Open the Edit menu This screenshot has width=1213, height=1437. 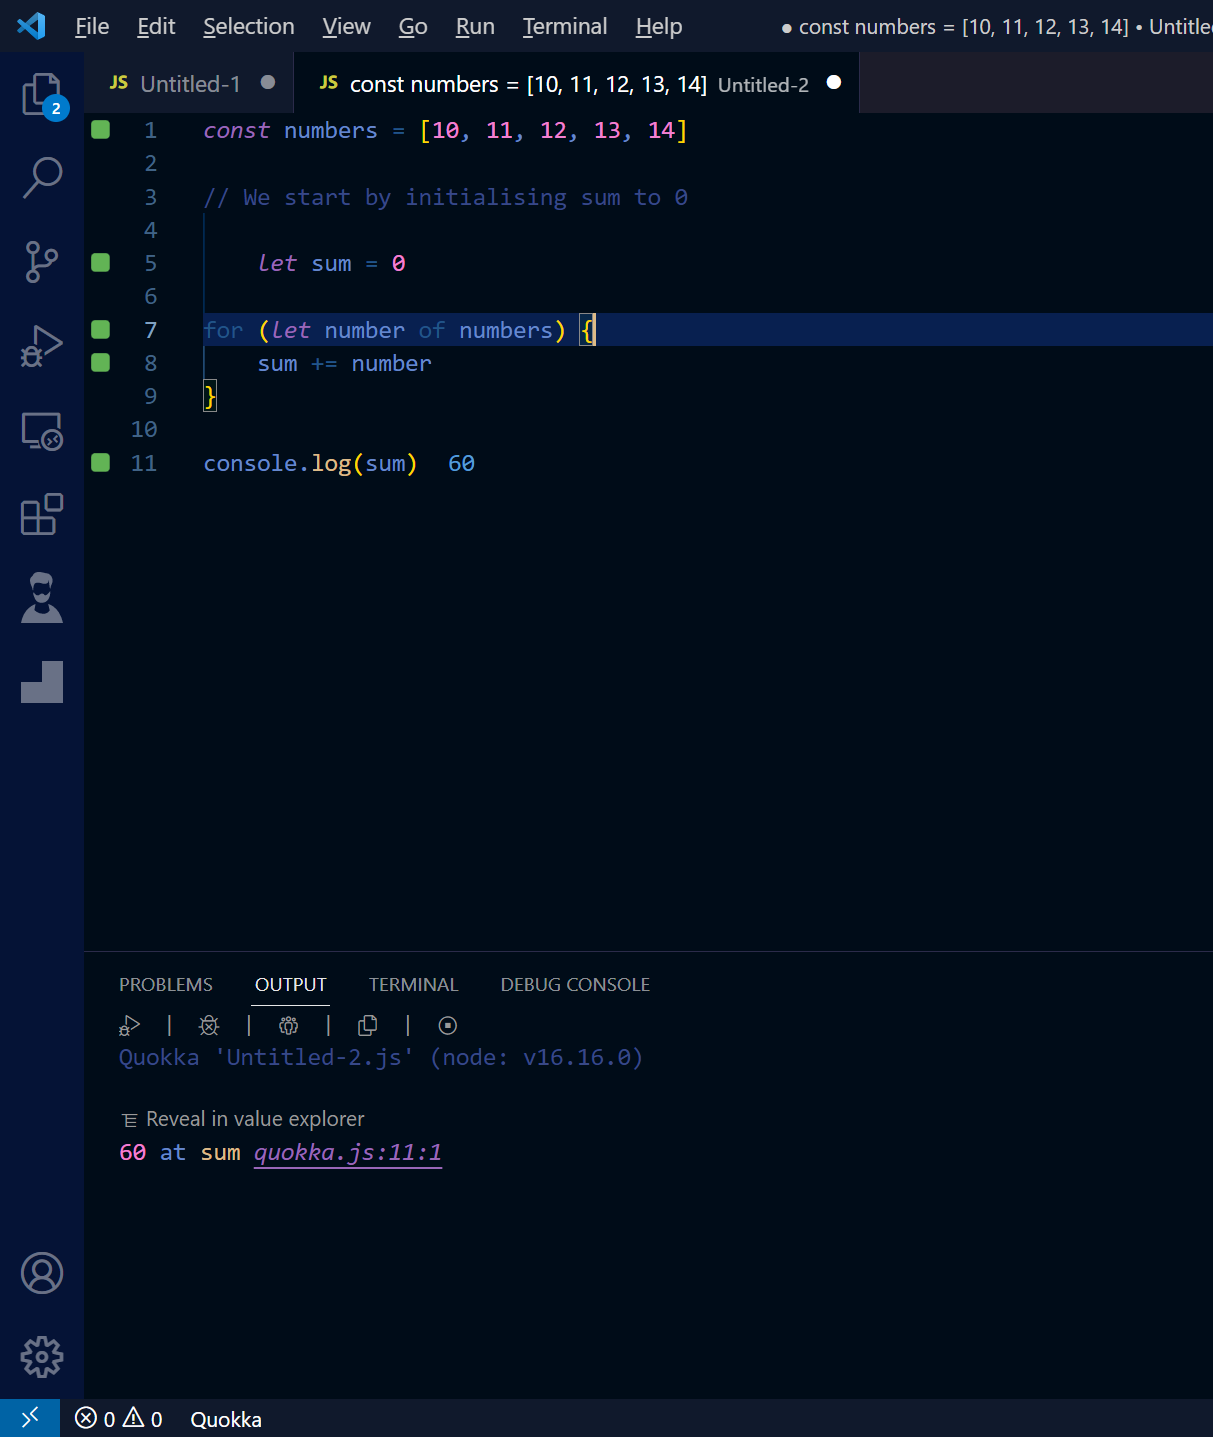pos(156,26)
